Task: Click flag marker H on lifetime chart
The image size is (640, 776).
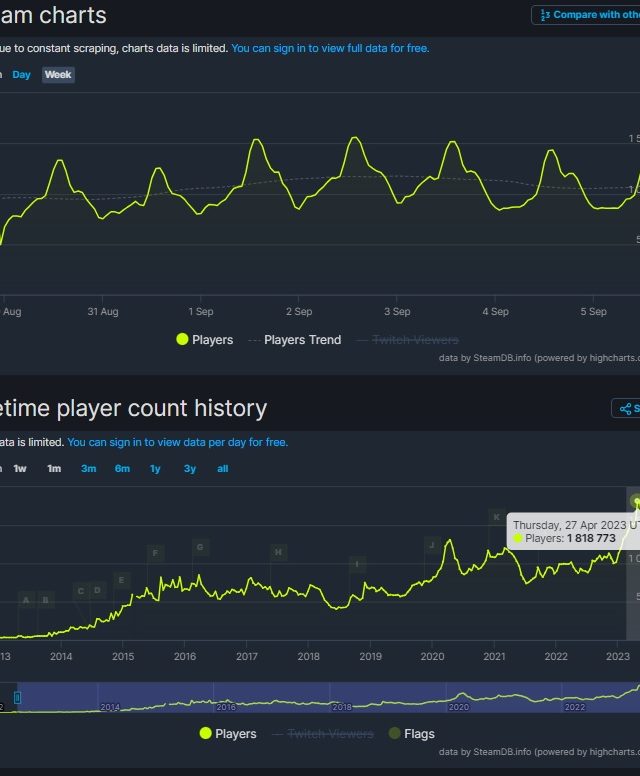Action: point(278,552)
